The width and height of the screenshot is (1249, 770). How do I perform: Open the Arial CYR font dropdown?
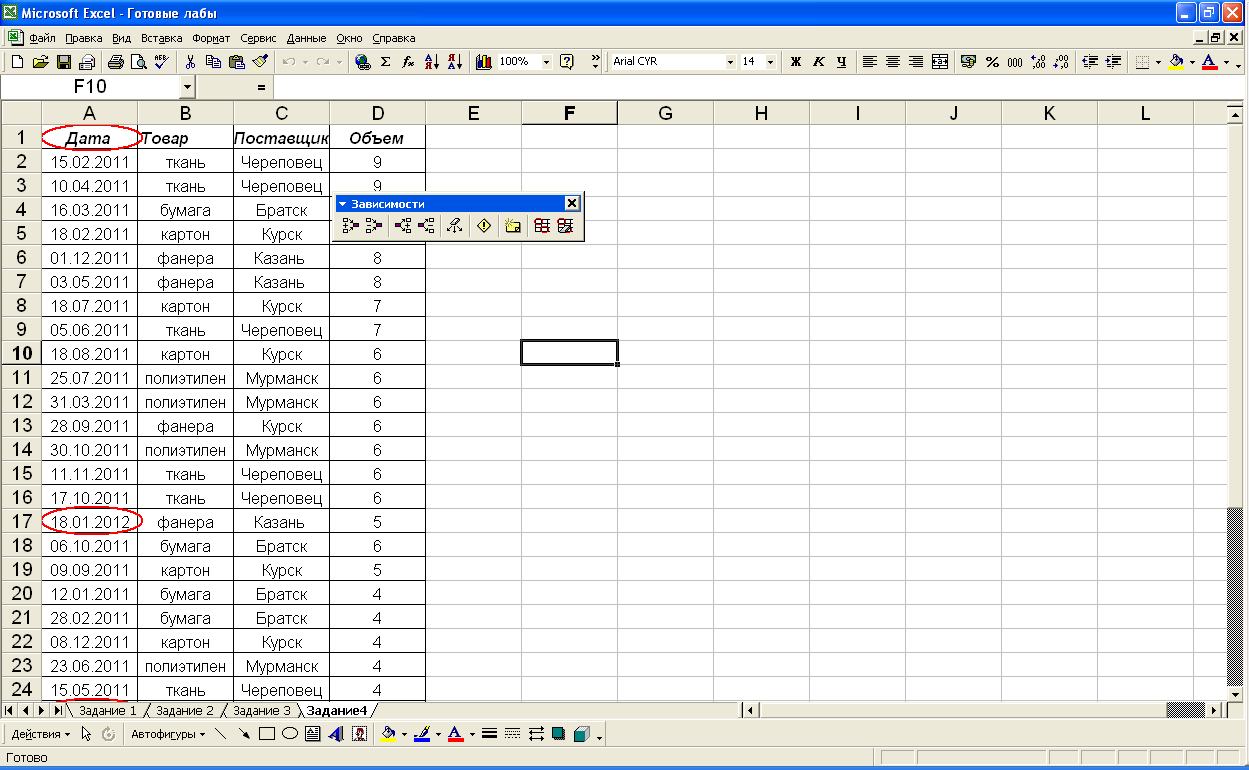[730, 61]
